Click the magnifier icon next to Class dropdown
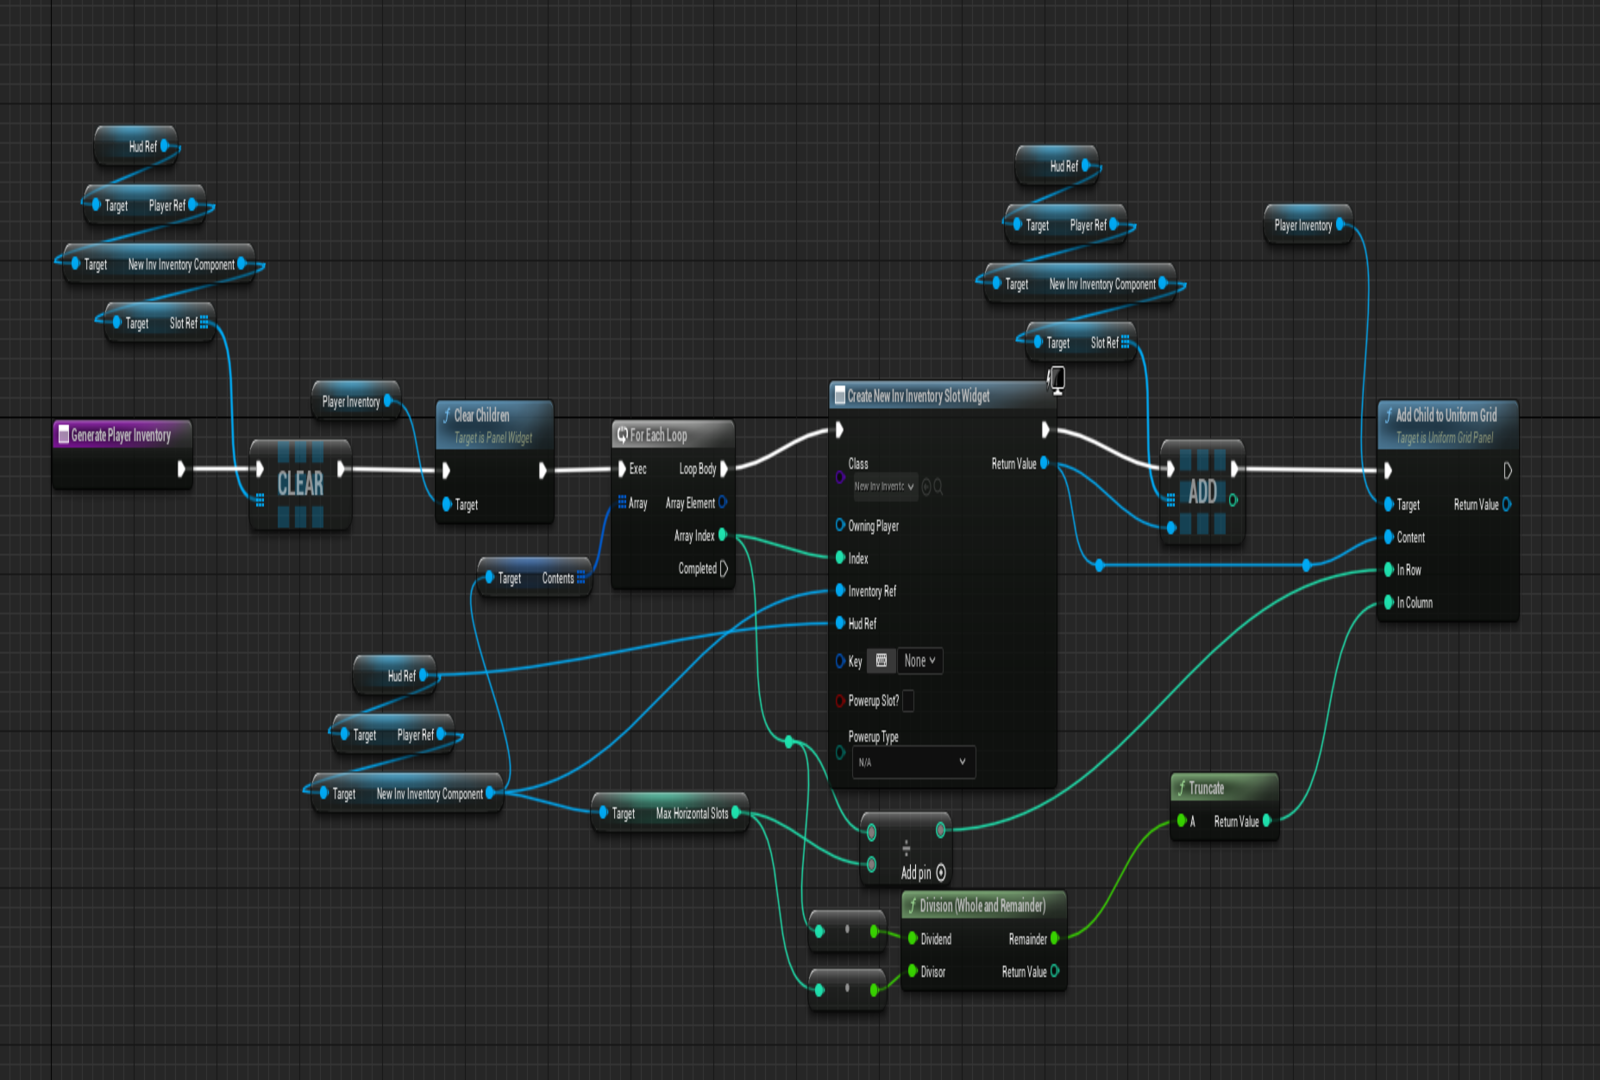 (938, 487)
